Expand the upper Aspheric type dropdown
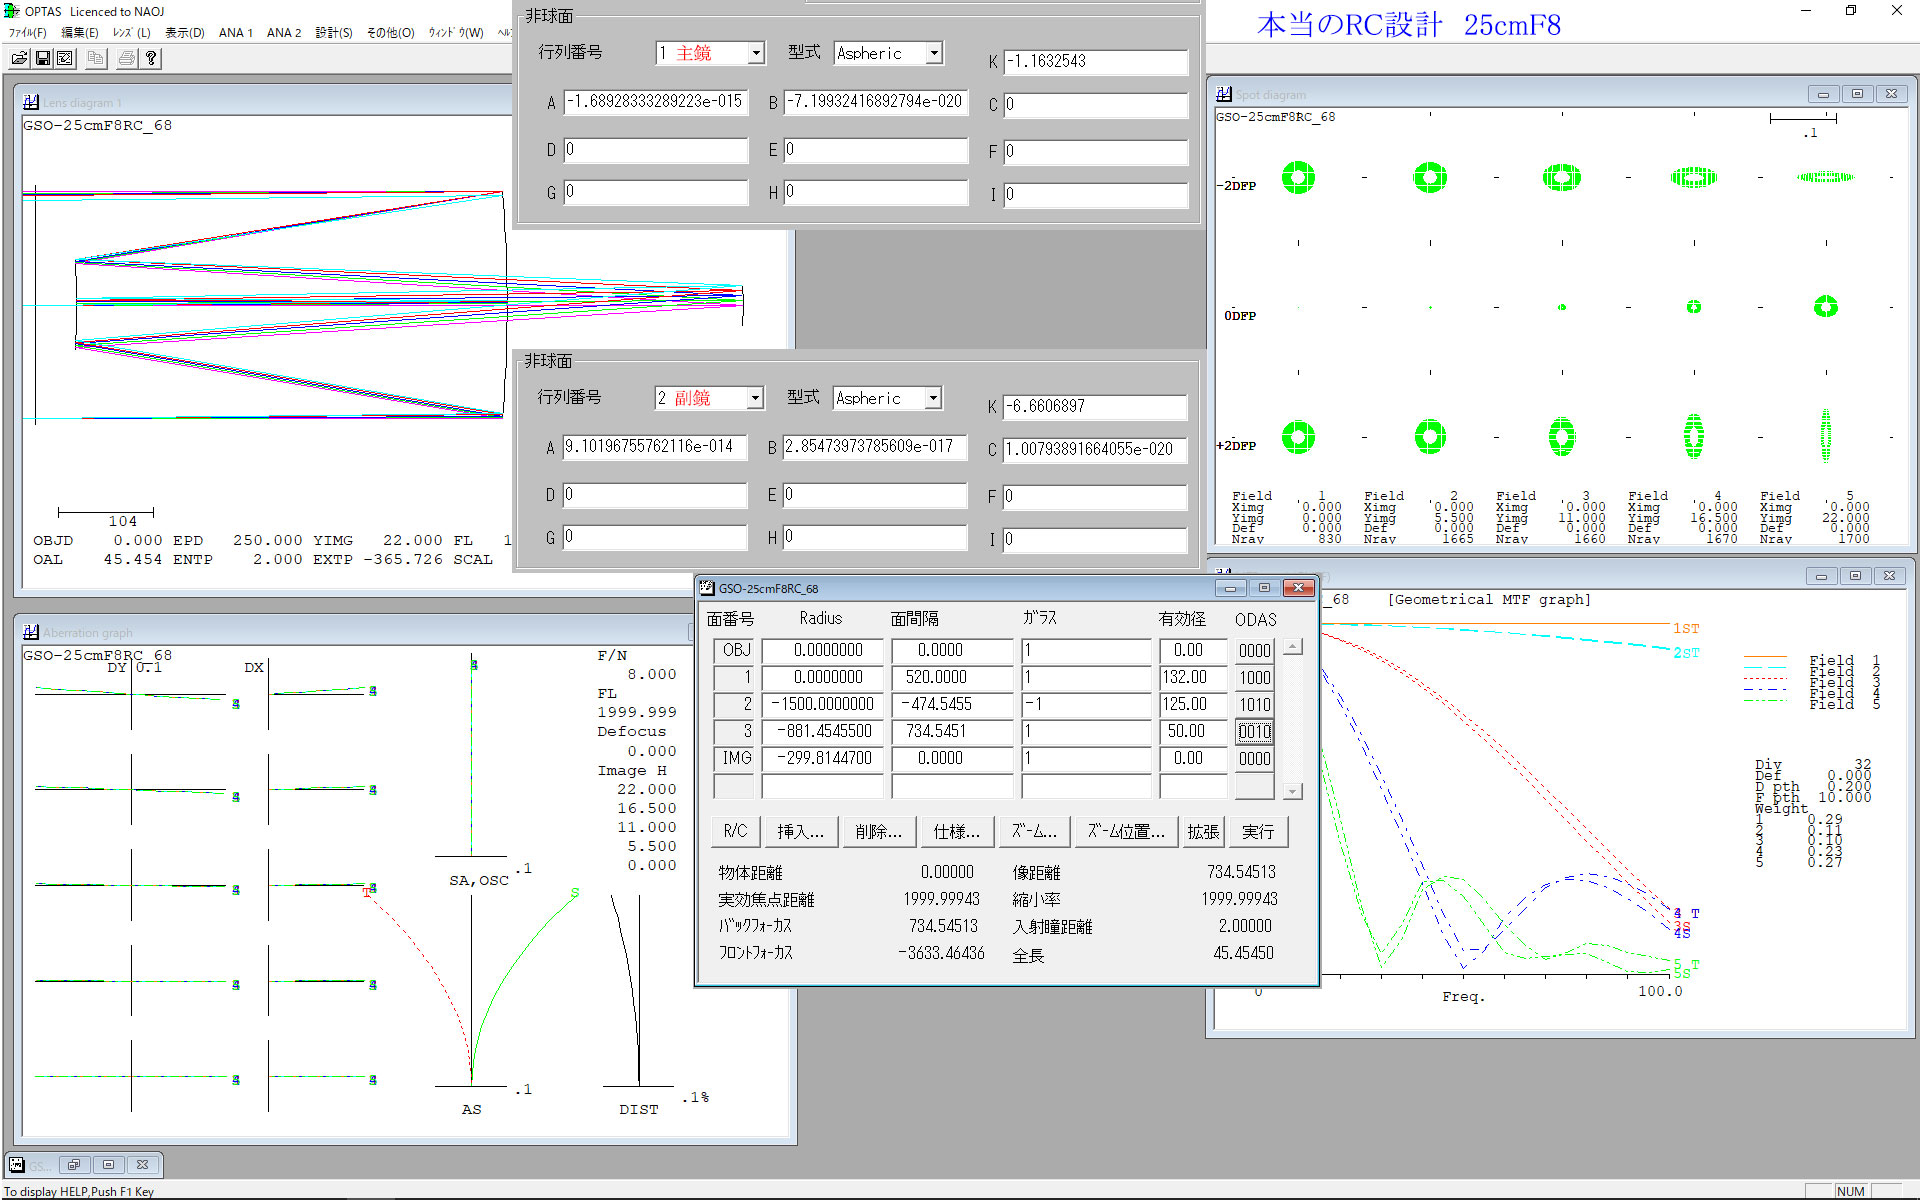The image size is (1920, 1200). 934,53
